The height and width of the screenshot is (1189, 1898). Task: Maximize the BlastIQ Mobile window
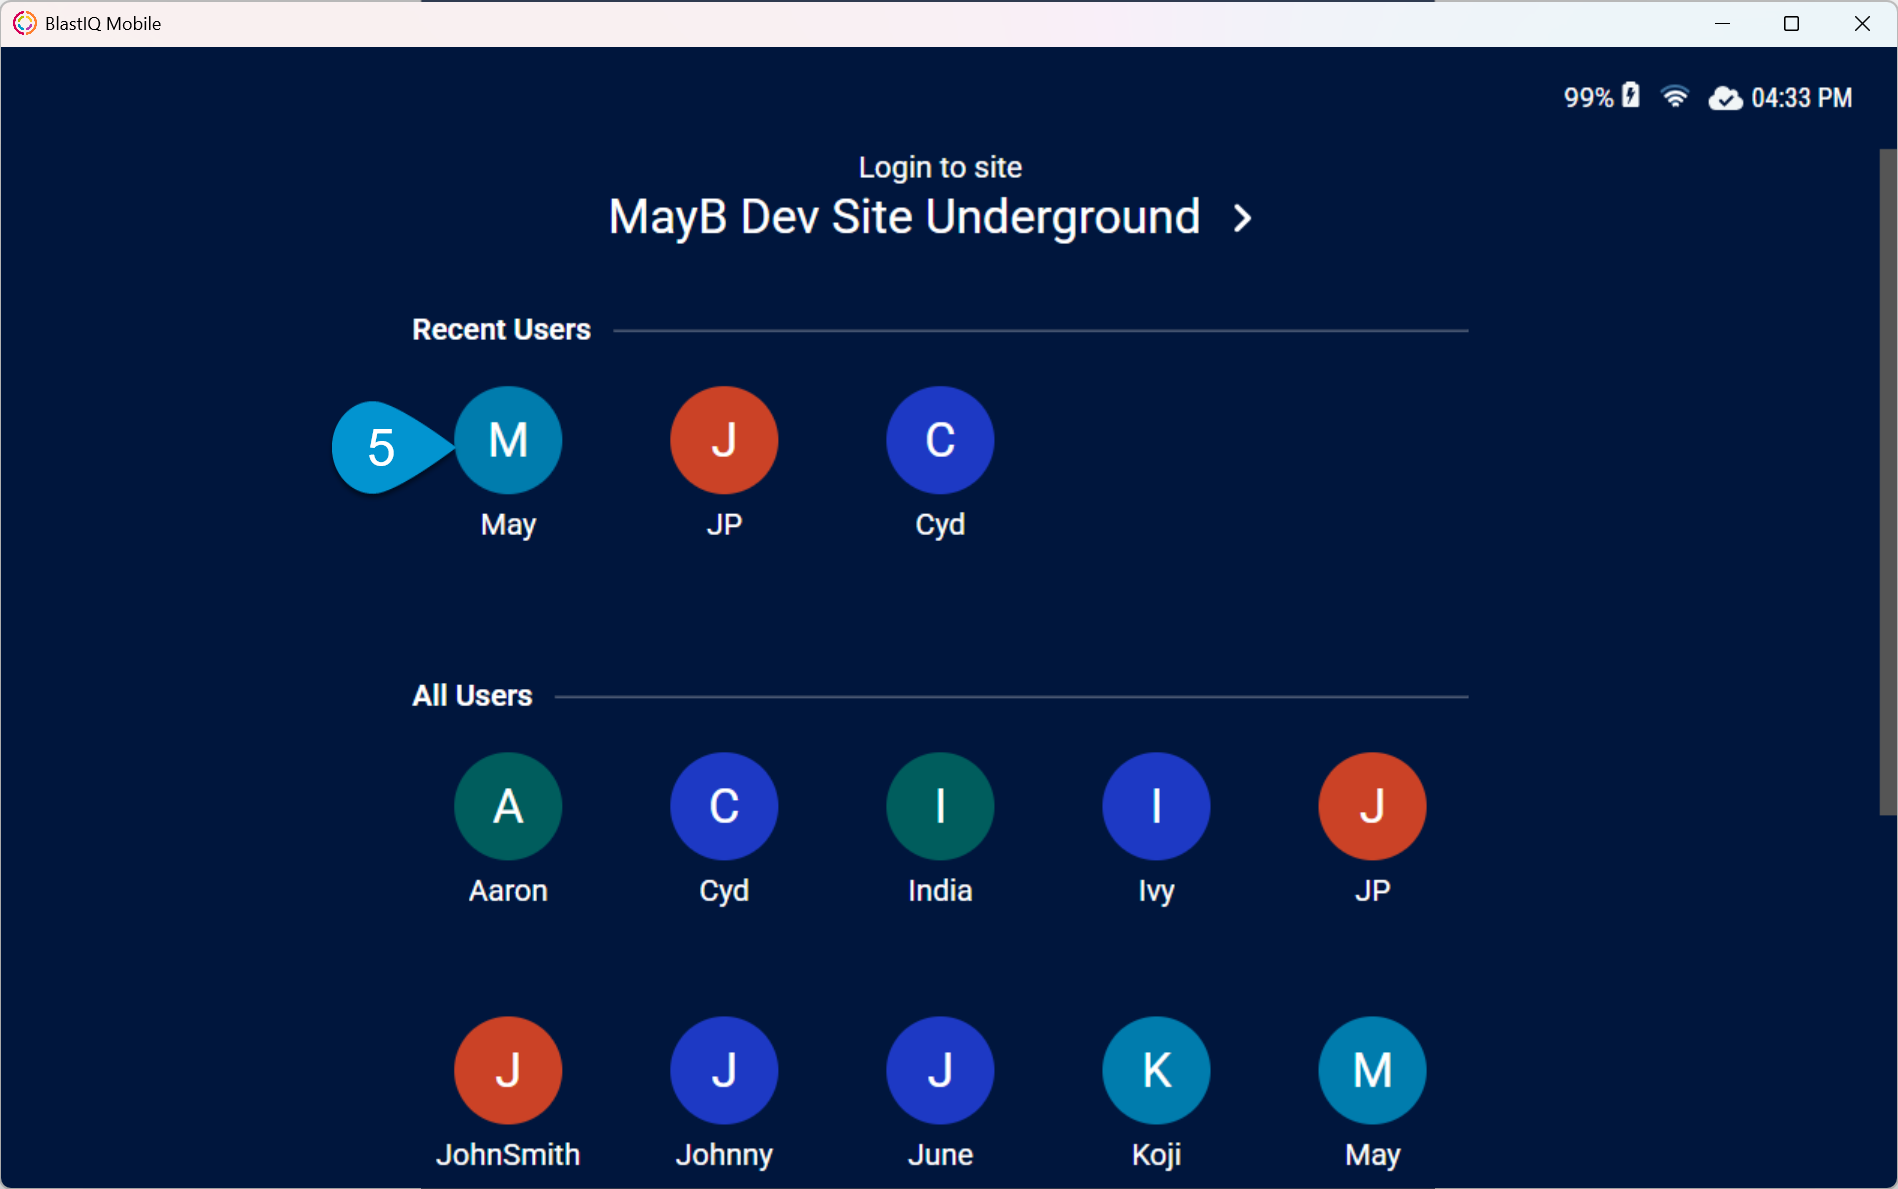[x=1791, y=23]
